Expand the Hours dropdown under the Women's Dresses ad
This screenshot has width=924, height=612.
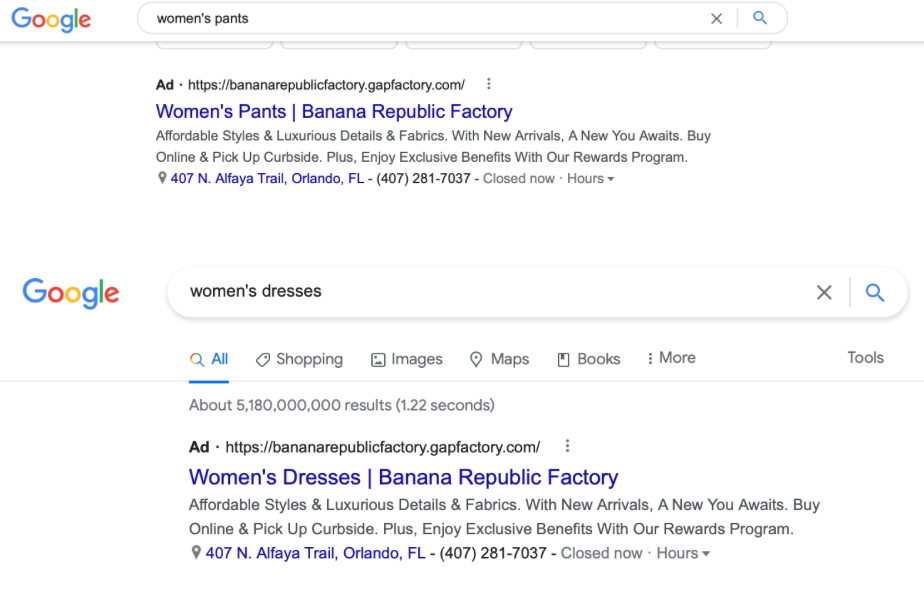point(684,553)
